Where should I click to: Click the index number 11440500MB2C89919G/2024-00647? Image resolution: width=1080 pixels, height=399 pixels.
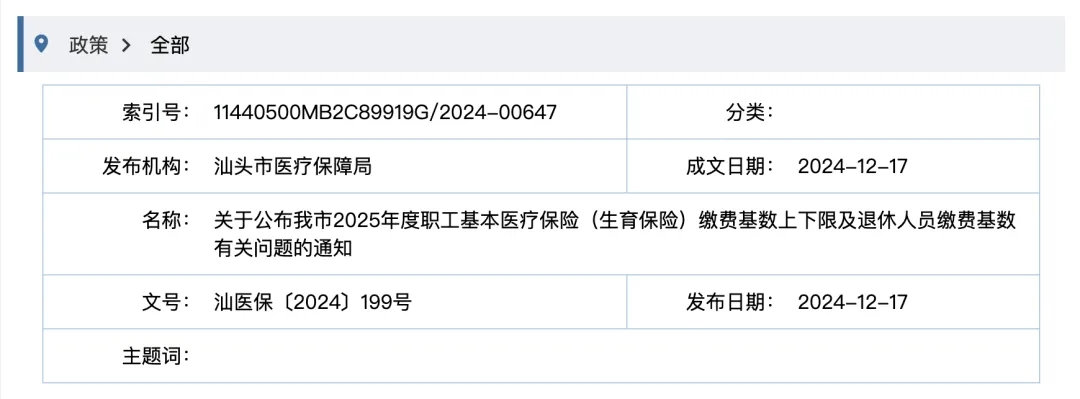(x=384, y=112)
